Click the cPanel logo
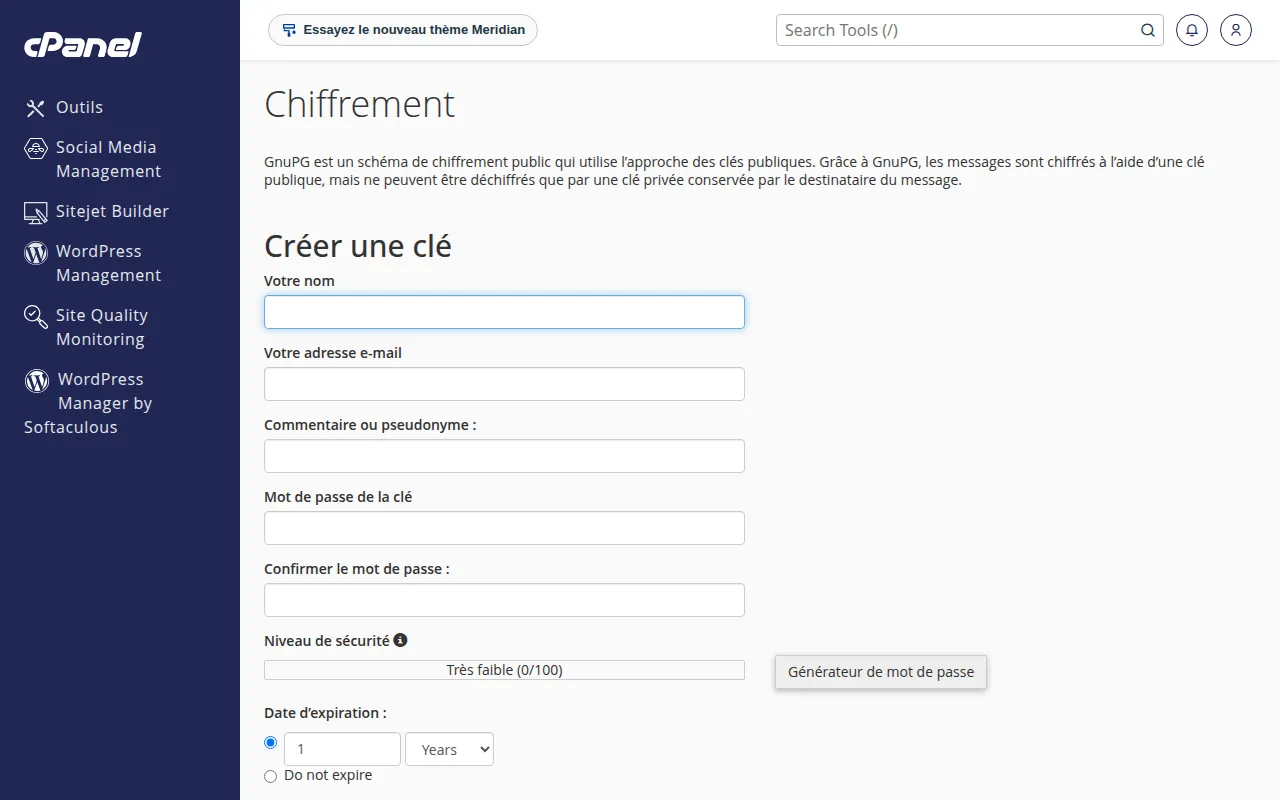Image resolution: width=1280 pixels, height=800 pixels. coord(83,44)
